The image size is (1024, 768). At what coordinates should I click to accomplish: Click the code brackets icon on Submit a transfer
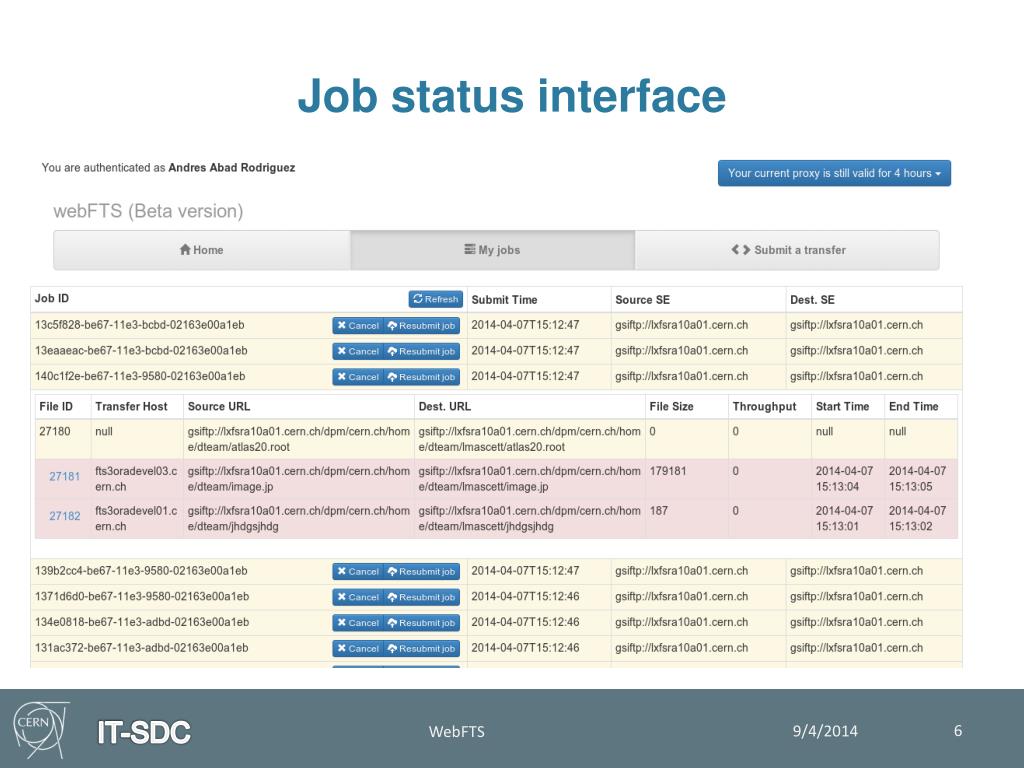[741, 249]
